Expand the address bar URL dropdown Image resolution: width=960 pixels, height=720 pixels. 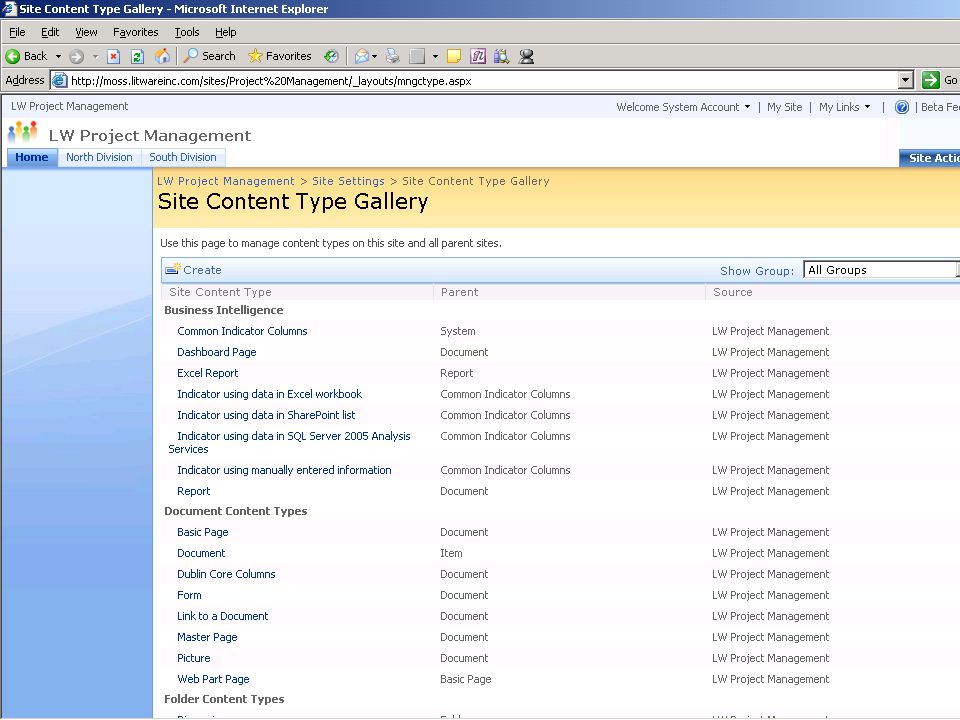pyautogui.click(x=906, y=80)
